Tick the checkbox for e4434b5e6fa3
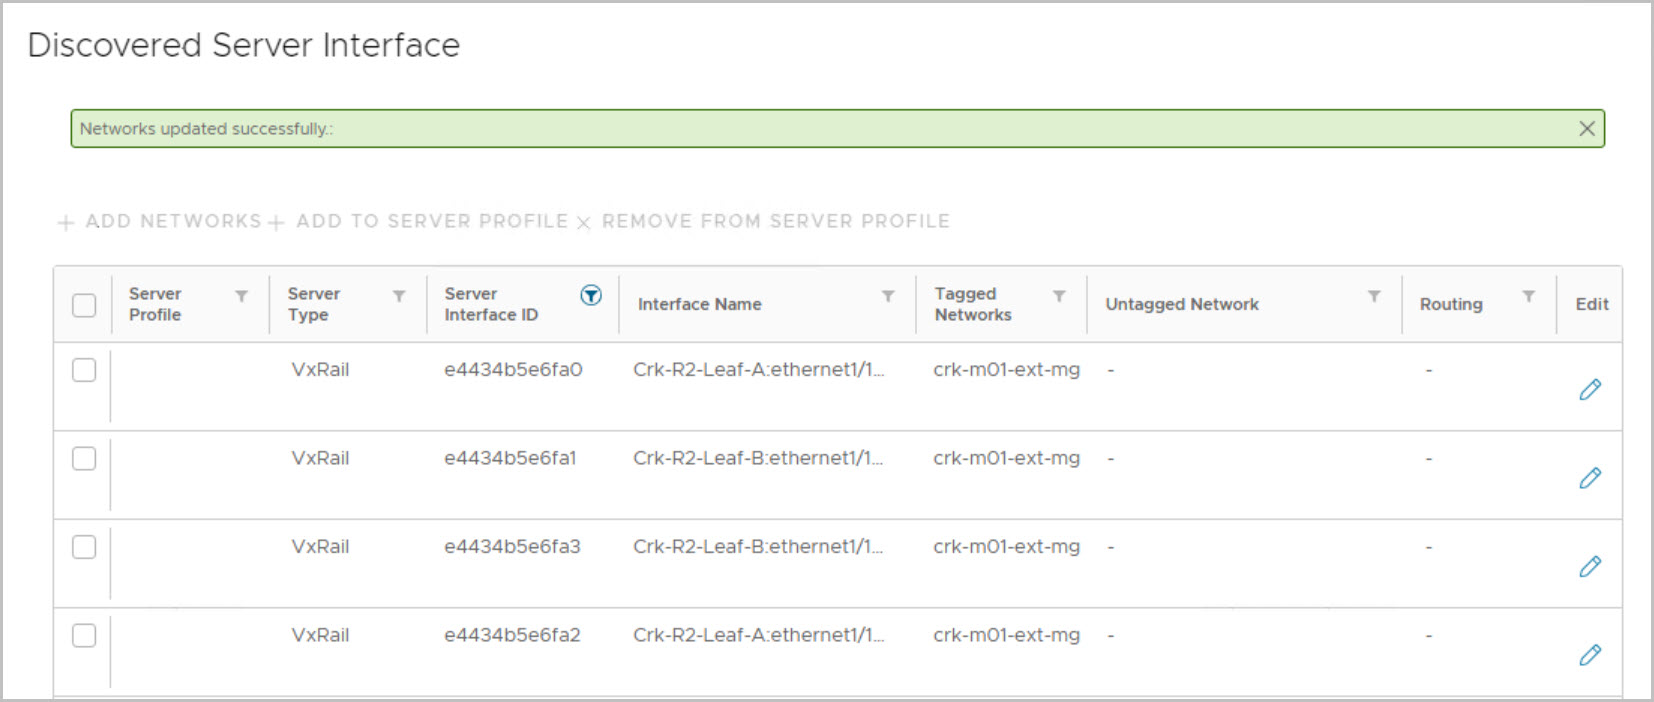This screenshot has width=1654, height=702. tap(84, 547)
